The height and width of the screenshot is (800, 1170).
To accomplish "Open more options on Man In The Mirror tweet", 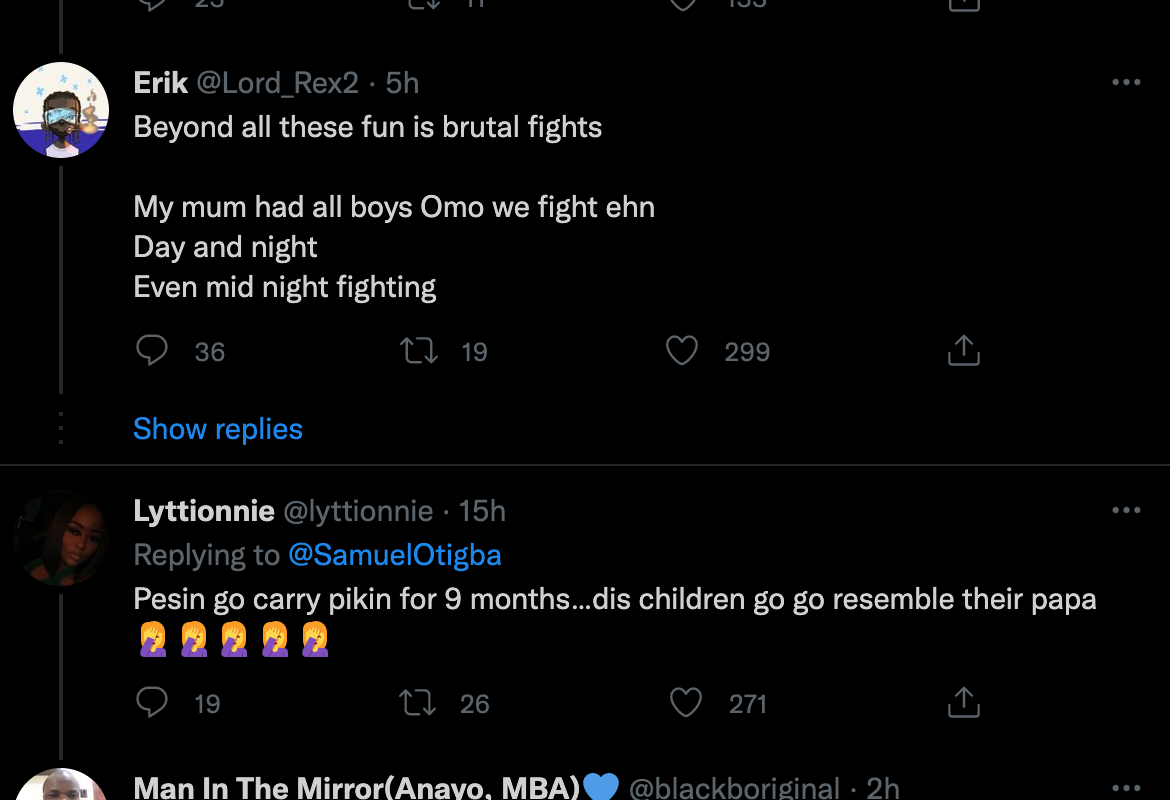I will tap(1126, 788).
